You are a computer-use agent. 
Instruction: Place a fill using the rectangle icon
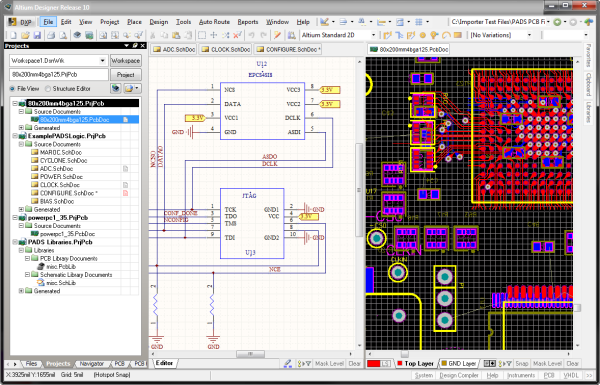(x=458, y=35)
